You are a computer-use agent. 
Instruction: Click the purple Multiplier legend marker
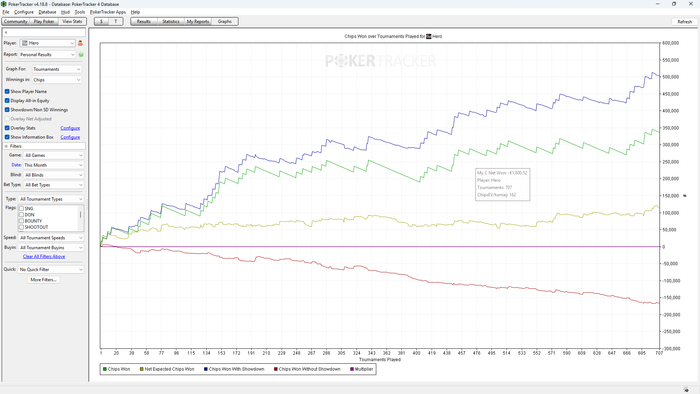click(x=352, y=369)
